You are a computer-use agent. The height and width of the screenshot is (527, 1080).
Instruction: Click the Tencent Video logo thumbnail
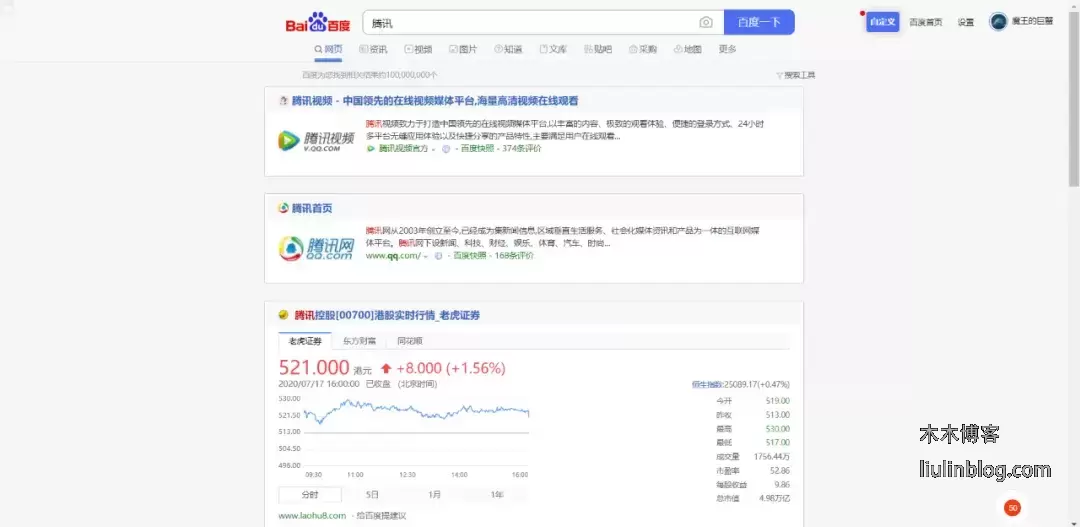click(x=315, y=141)
